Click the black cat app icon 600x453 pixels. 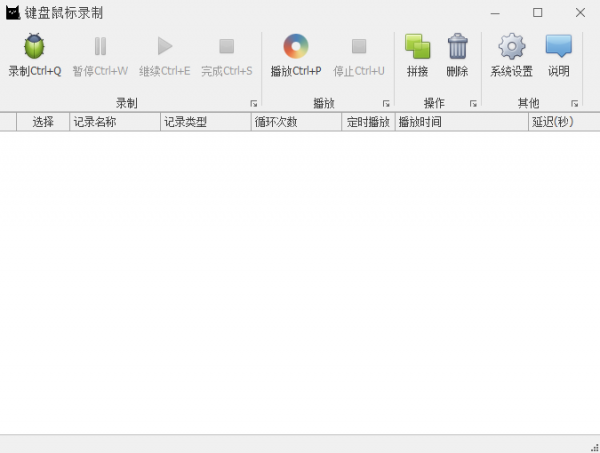13,13
